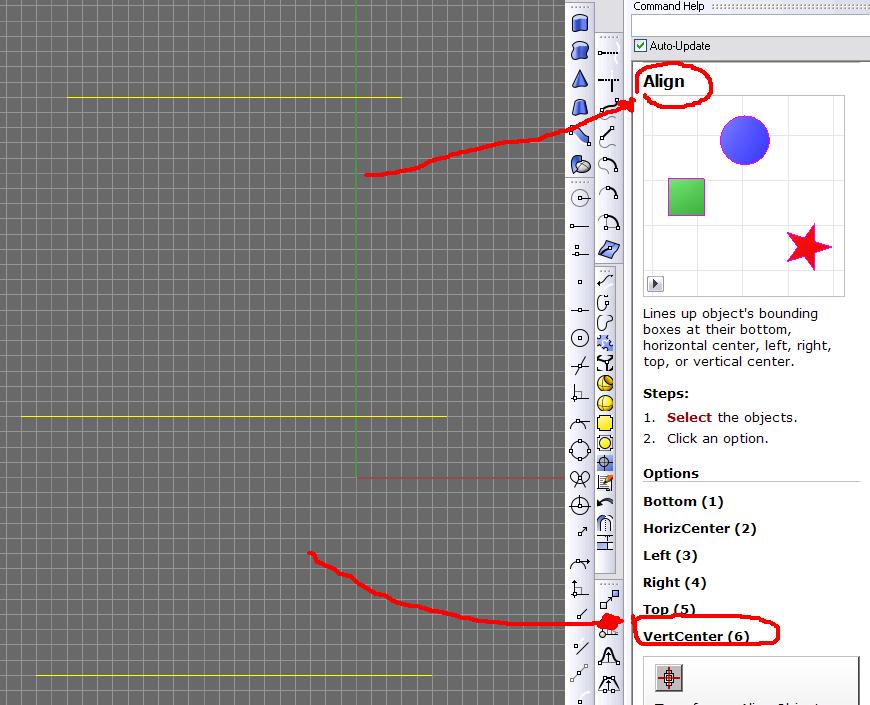Open the 'Select' link in Steps

tap(689, 418)
